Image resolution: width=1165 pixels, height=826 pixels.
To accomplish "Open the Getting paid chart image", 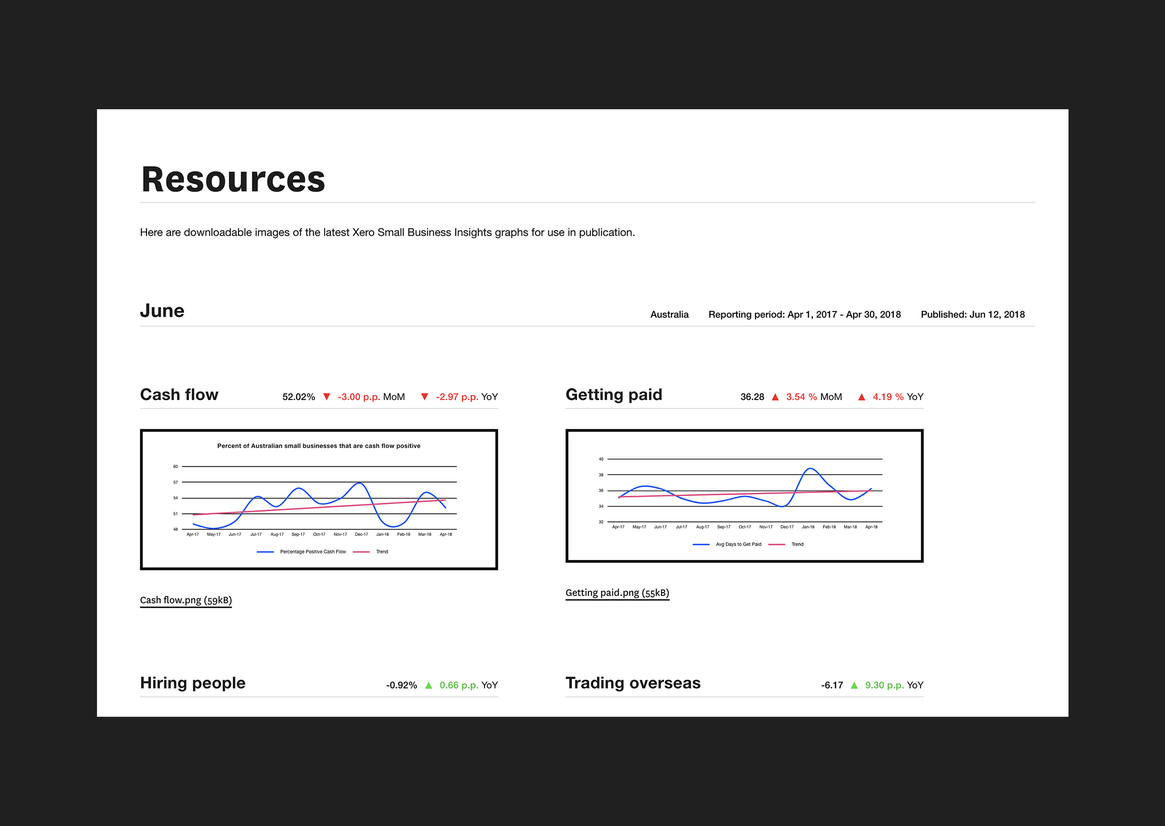I will (744, 496).
